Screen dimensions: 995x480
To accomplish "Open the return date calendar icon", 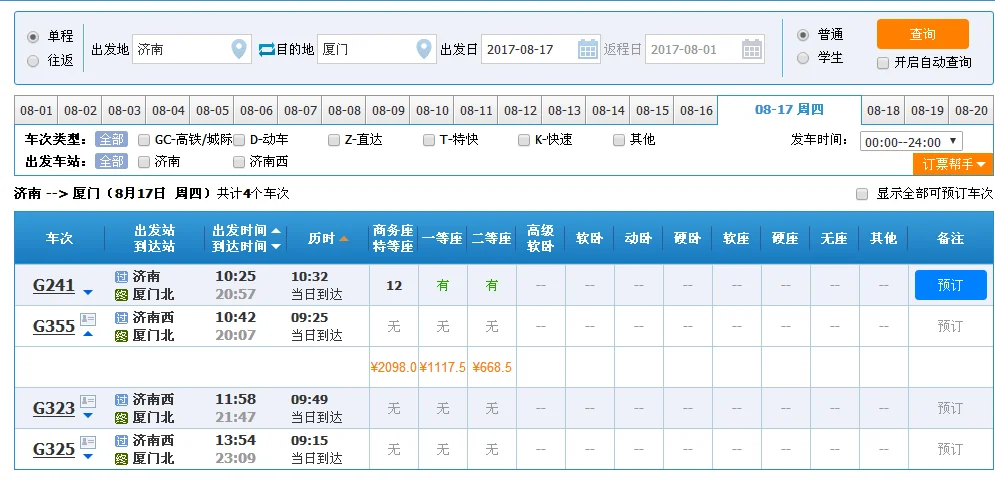I will (x=752, y=49).
